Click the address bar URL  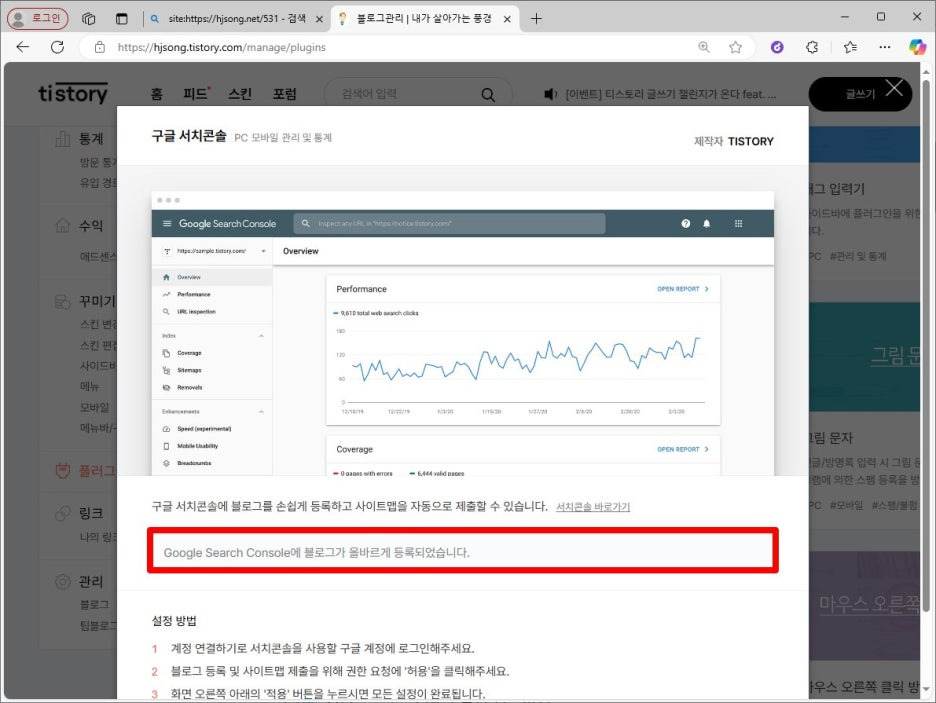click(x=221, y=47)
